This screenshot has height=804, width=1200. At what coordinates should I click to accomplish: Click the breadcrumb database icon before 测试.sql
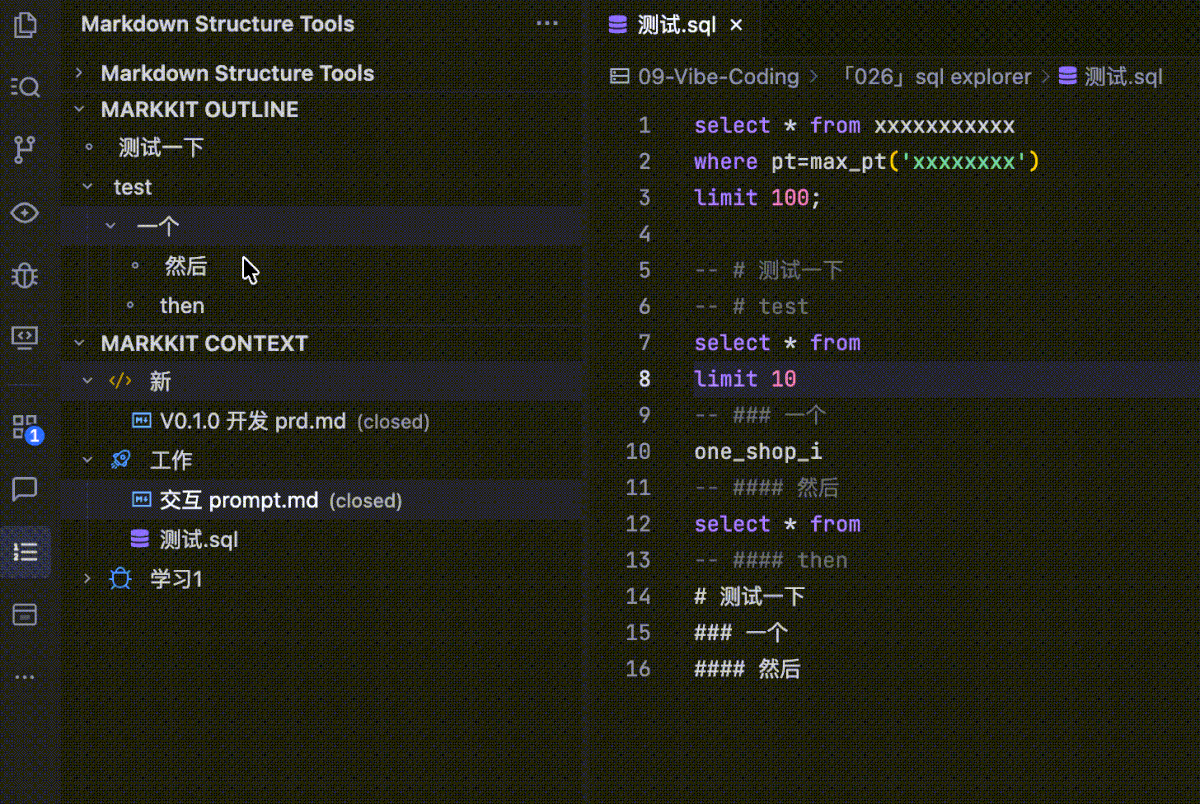point(1067,76)
